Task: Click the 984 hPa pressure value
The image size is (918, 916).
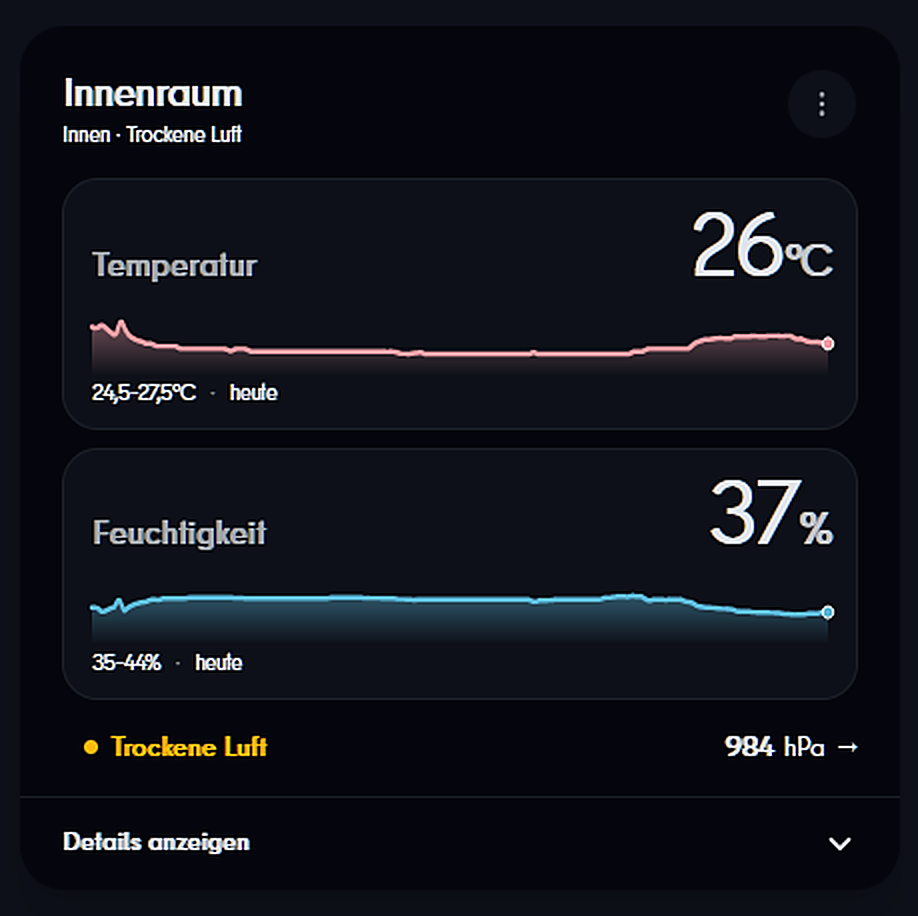Action: [774, 747]
